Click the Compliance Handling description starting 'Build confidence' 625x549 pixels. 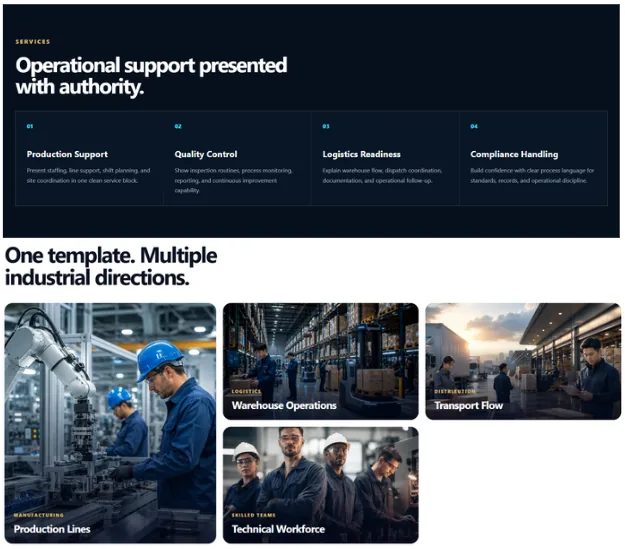pos(532,175)
